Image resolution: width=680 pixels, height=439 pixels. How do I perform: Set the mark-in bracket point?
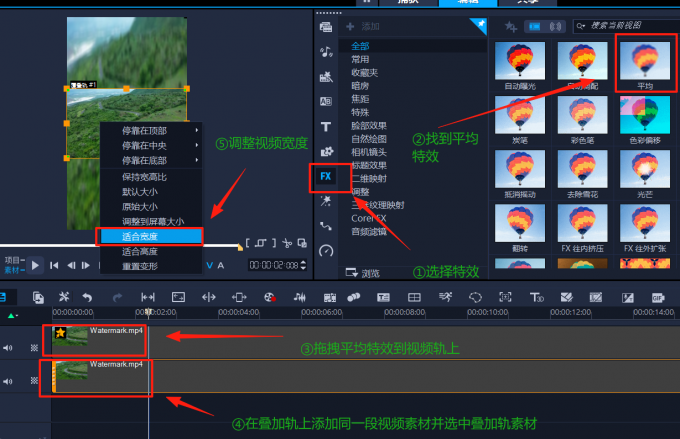coord(248,243)
